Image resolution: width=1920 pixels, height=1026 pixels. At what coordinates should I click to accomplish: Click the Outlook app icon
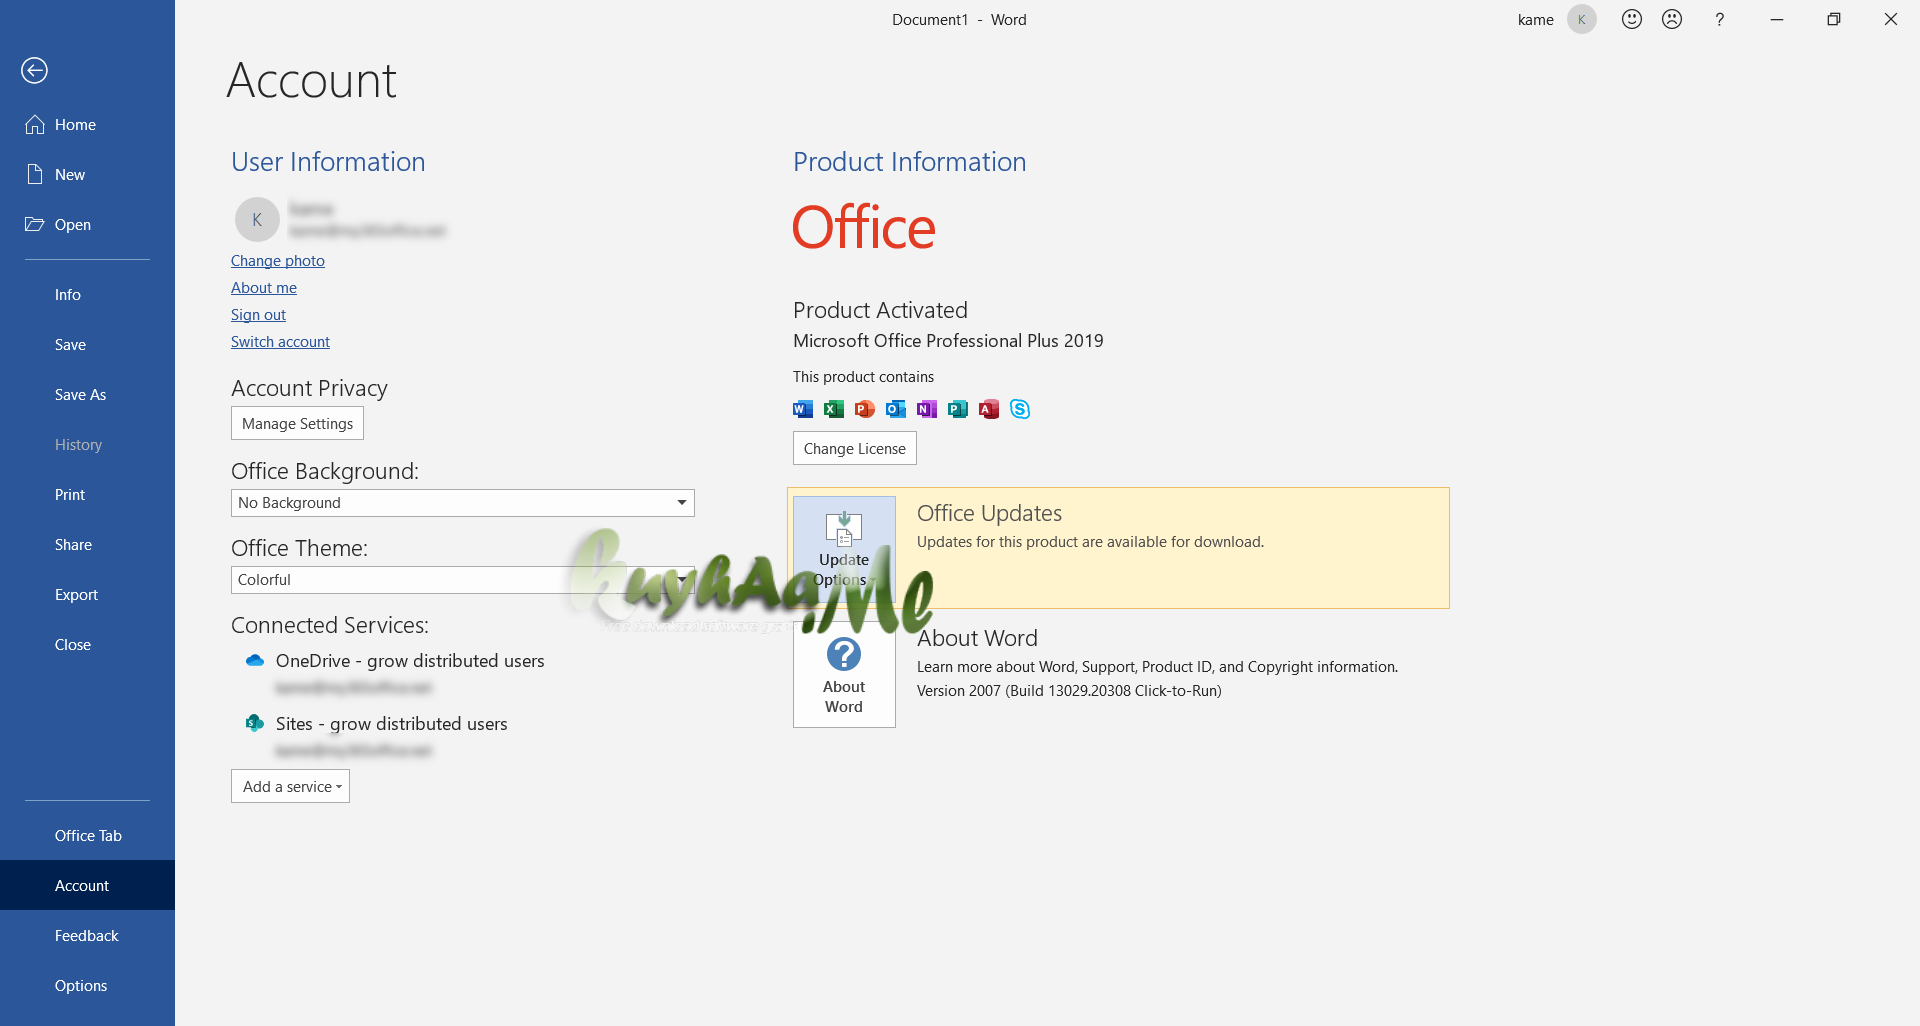(896, 409)
